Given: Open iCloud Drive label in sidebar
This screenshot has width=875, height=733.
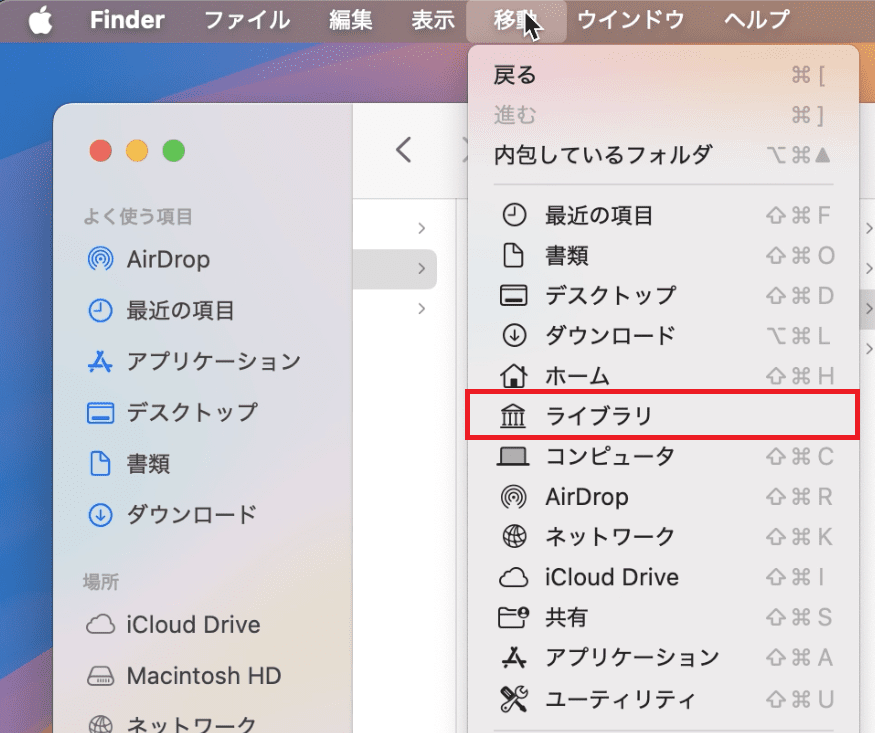Looking at the screenshot, I should pyautogui.click(x=193, y=625).
